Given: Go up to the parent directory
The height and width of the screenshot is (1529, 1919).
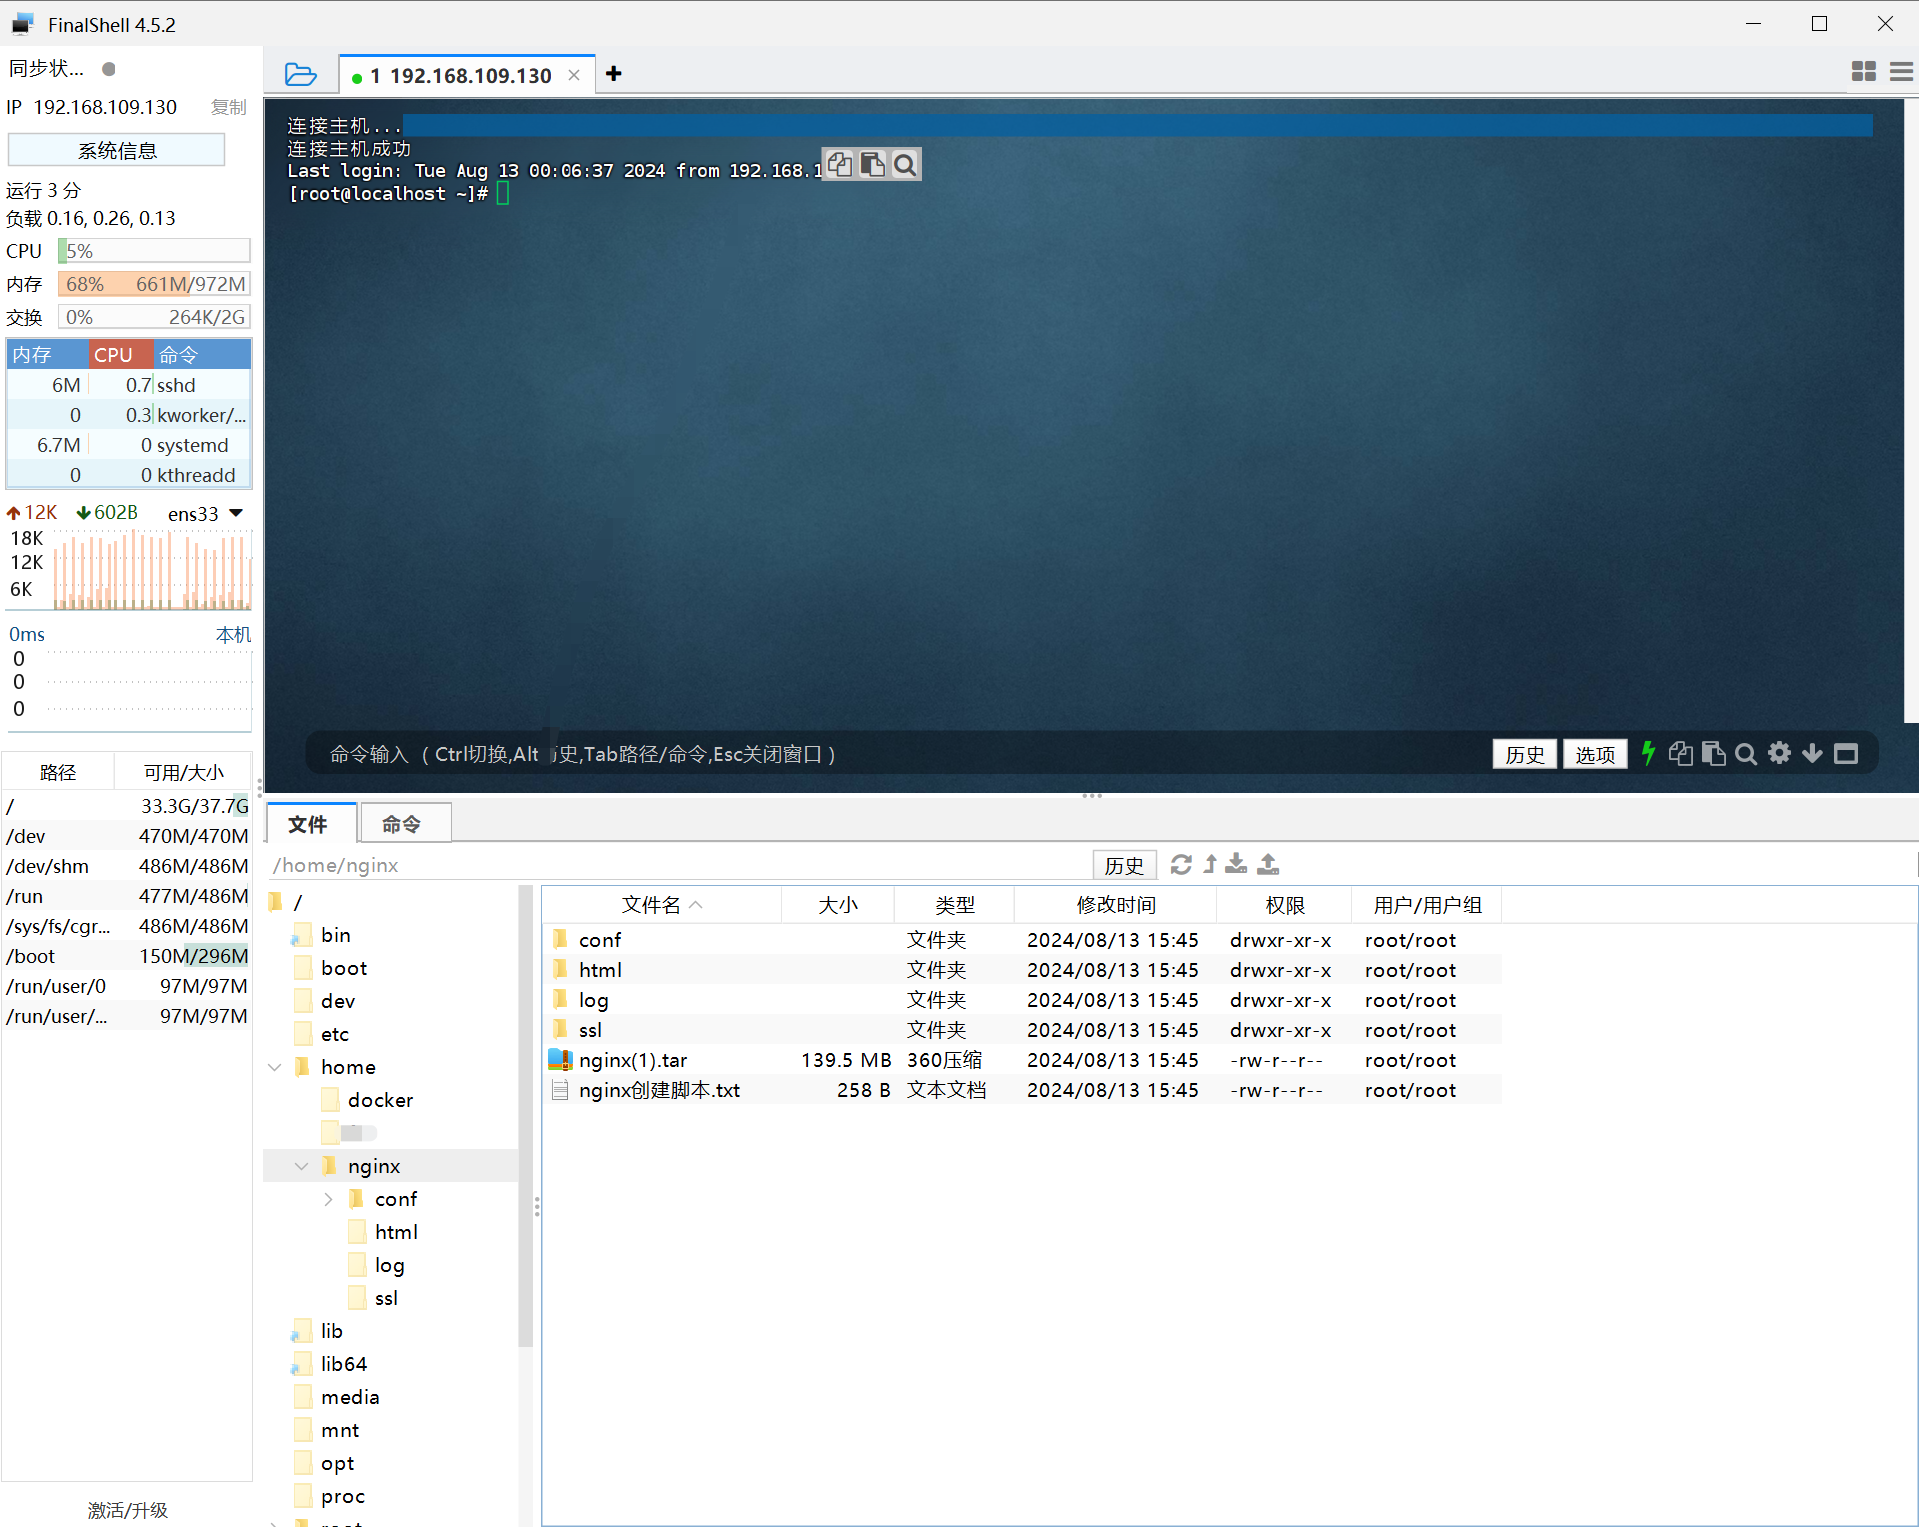Looking at the screenshot, I should click(x=1210, y=865).
